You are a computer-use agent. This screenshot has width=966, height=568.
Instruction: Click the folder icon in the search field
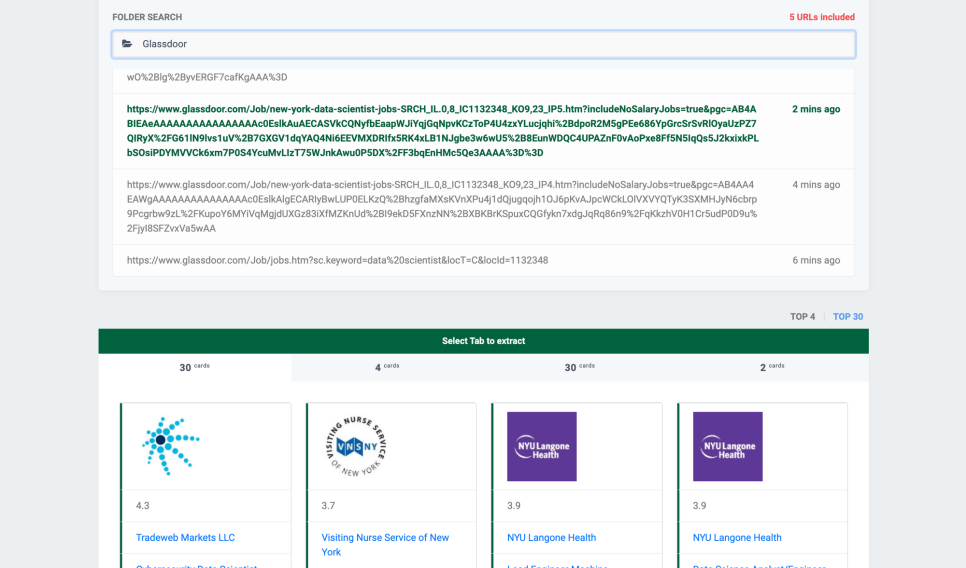(x=127, y=44)
